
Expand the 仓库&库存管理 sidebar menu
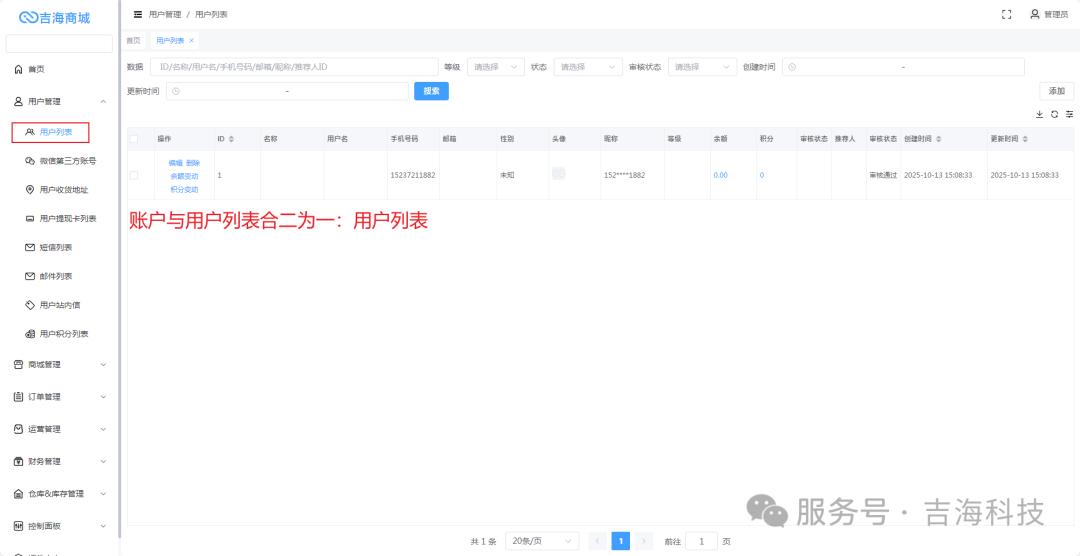(x=60, y=493)
